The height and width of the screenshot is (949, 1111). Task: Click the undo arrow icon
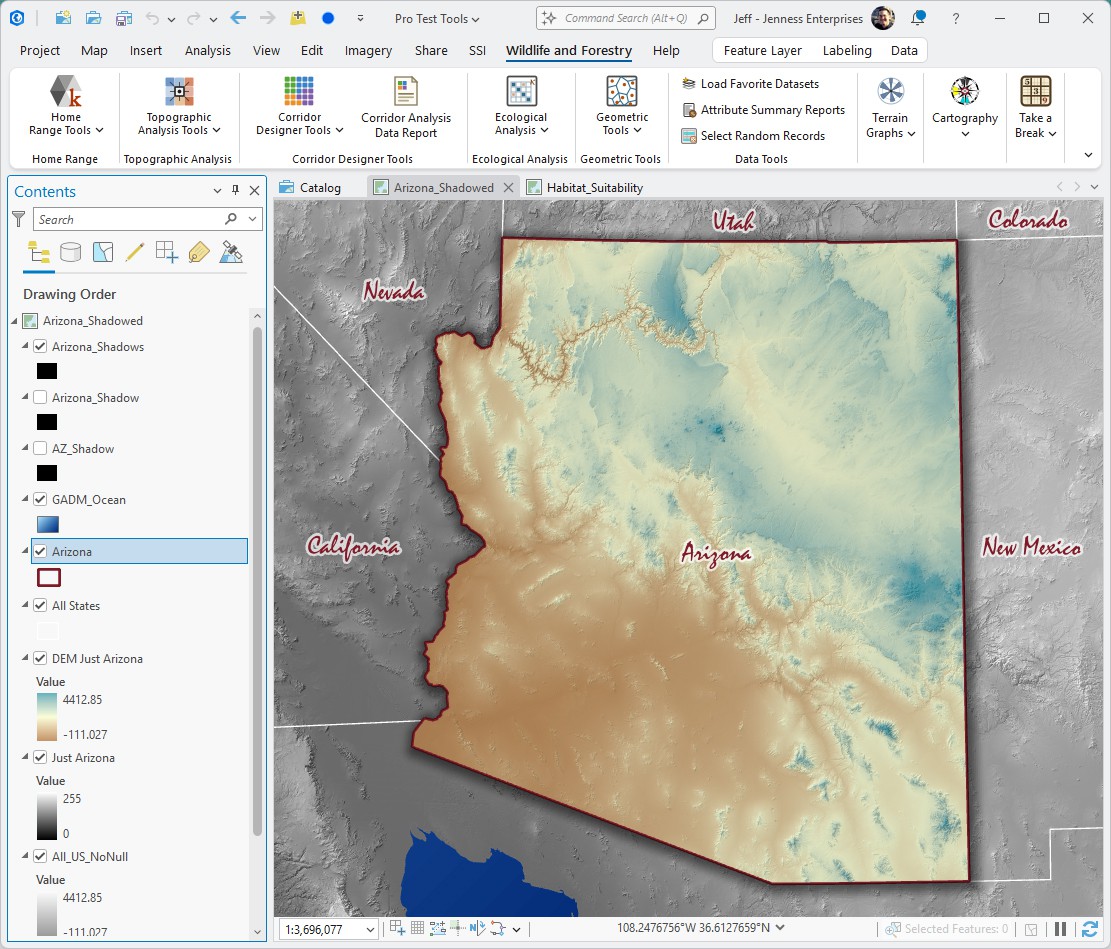[152, 18]
